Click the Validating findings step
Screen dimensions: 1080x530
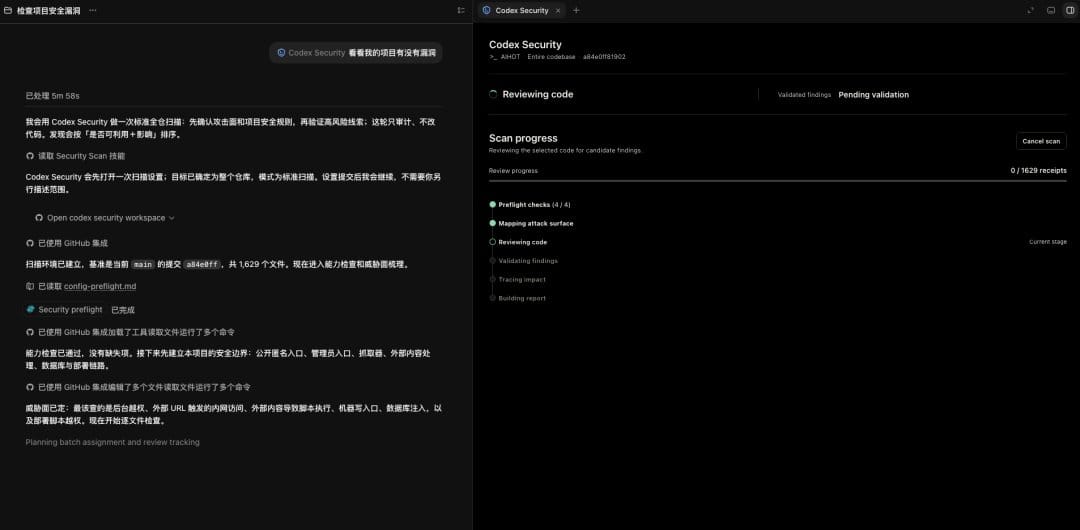coord(528,261)
